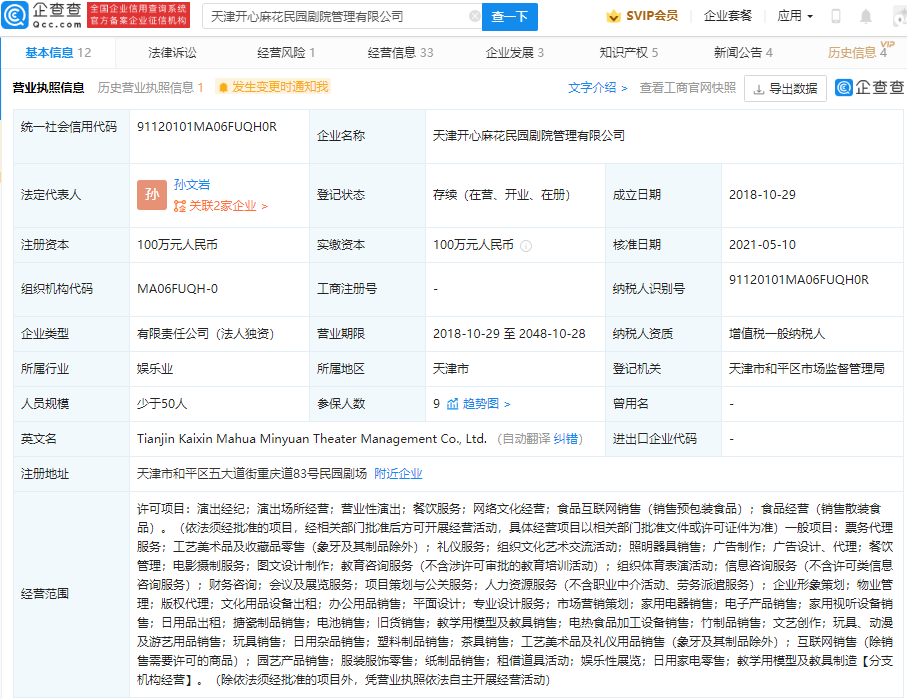907x699 pixels.
Task: Select organization code MA06FUQH-0
Action: [177, 289]
